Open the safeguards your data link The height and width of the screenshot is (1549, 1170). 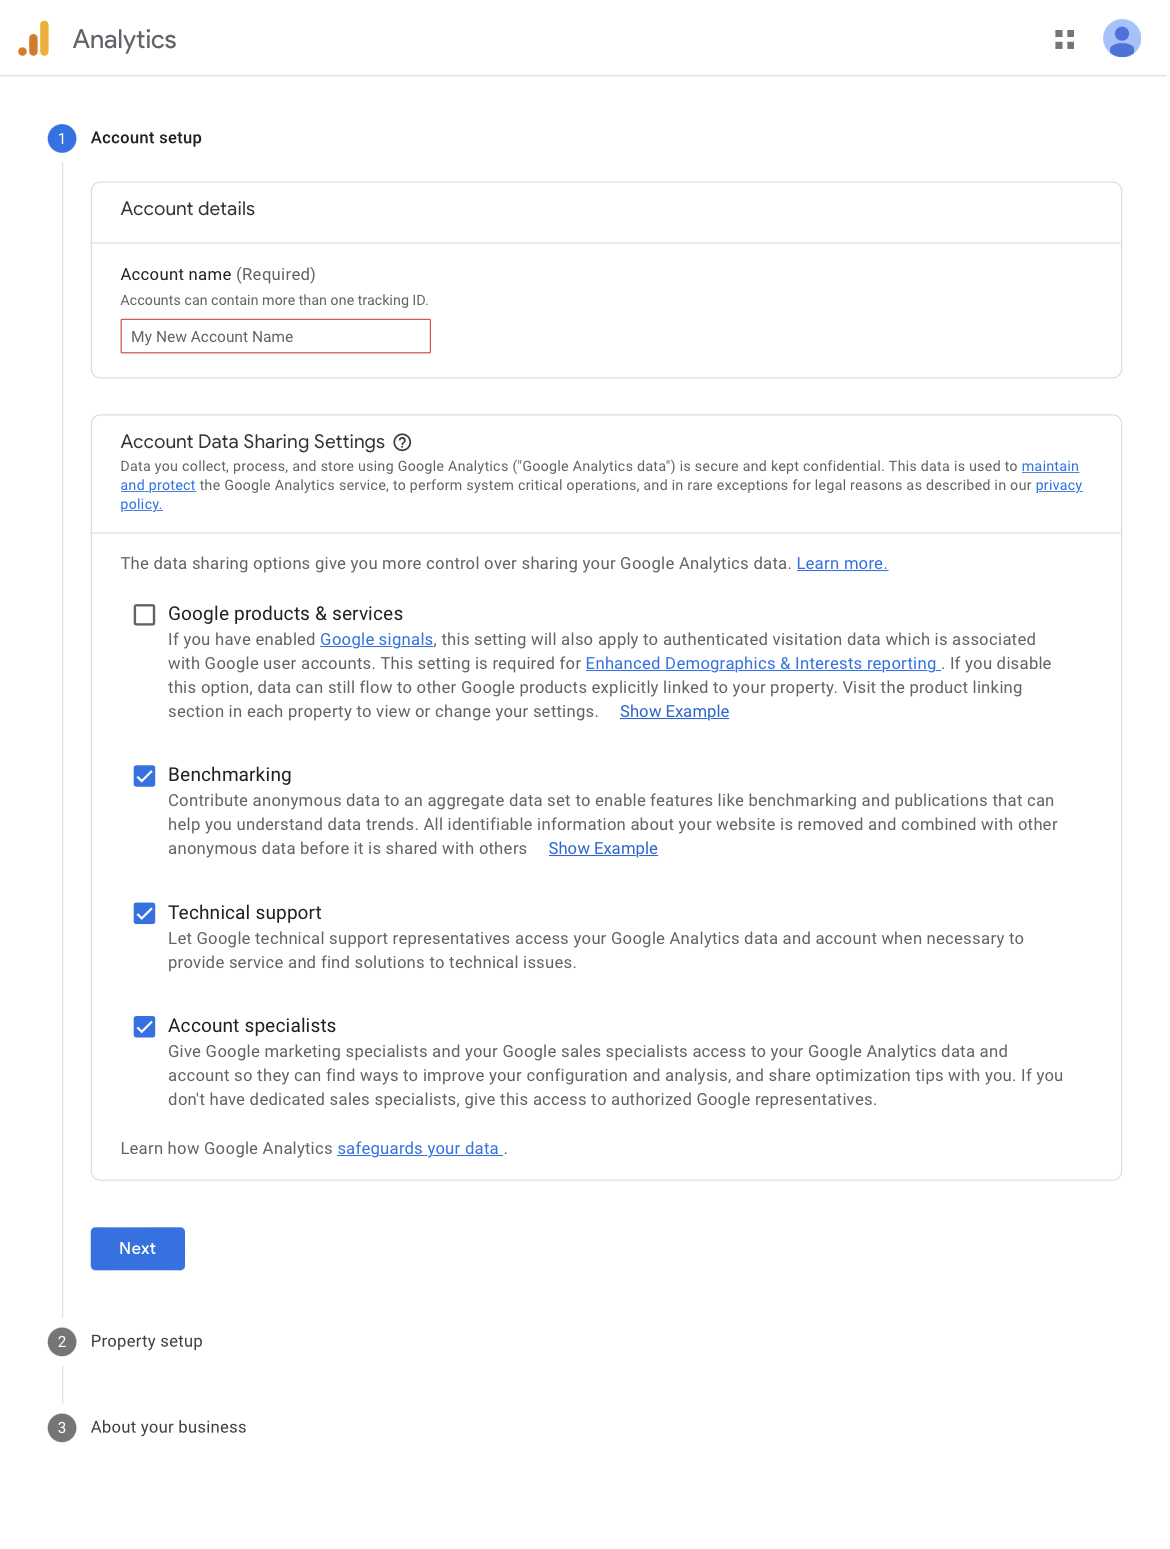point(418,1149)
